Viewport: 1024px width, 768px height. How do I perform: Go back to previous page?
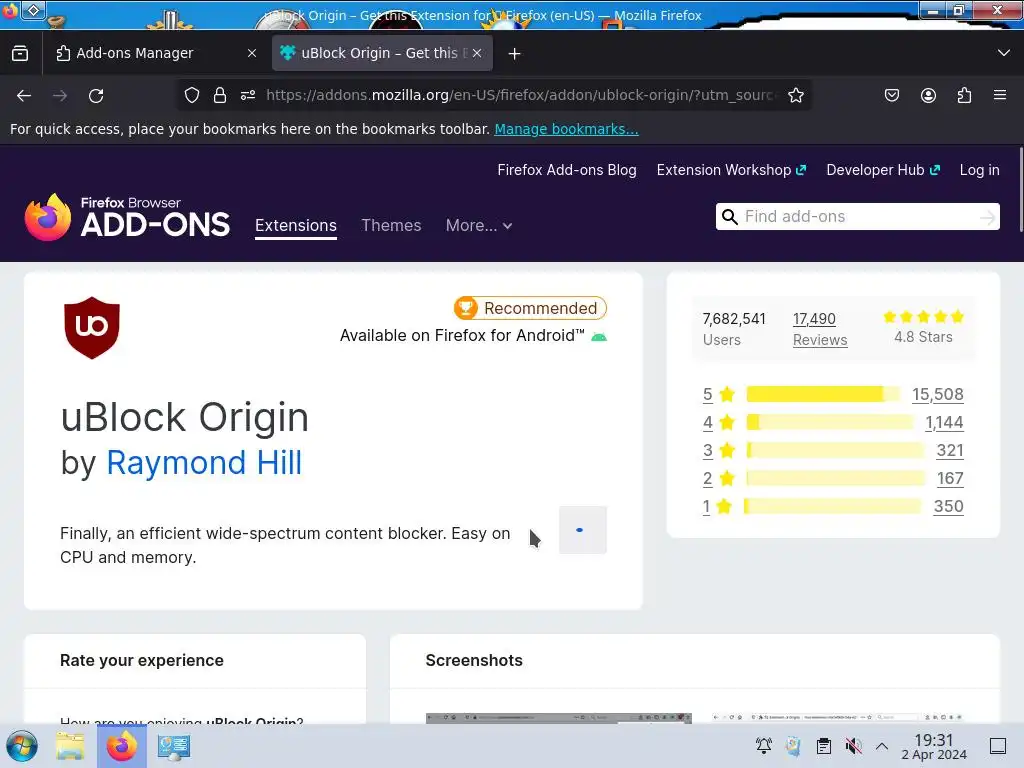coord(24,96)
